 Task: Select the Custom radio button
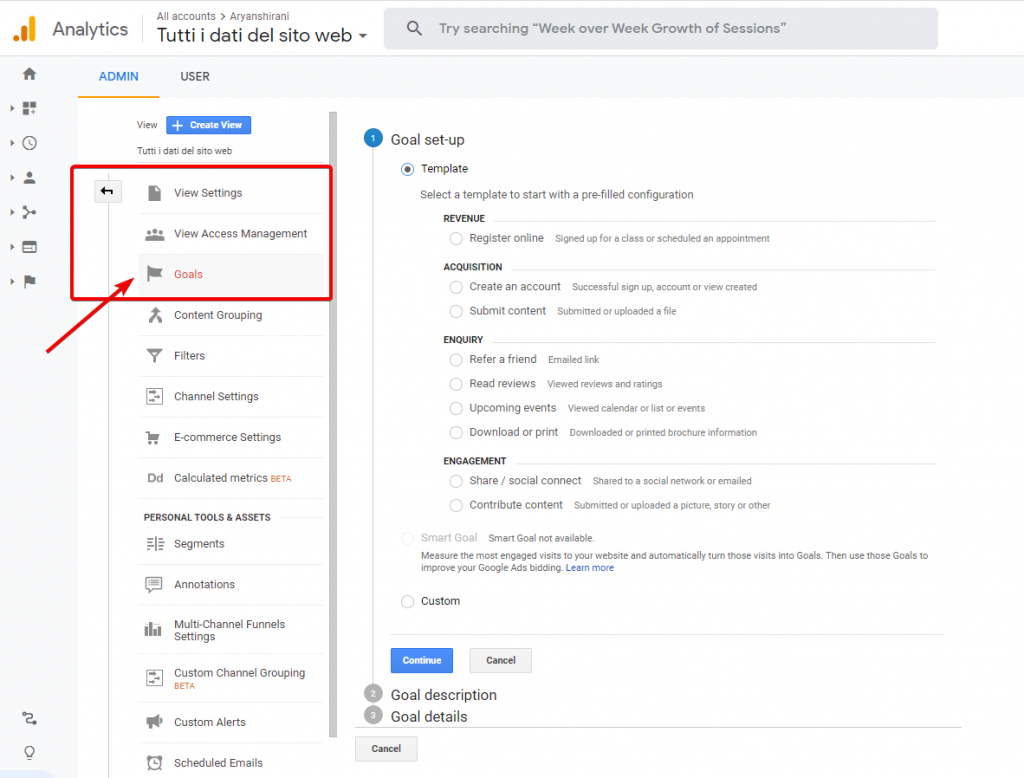click(407, 601)
